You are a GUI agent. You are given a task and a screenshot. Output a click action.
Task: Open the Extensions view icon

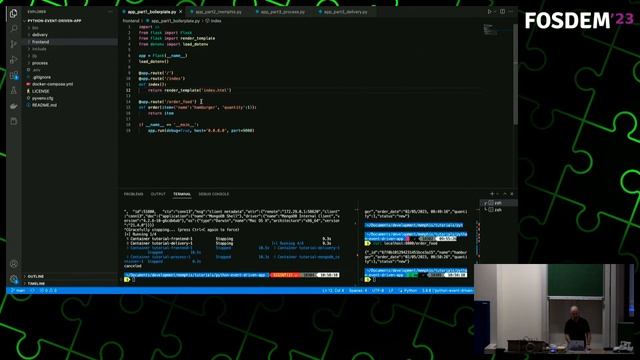tap(13, 75)
